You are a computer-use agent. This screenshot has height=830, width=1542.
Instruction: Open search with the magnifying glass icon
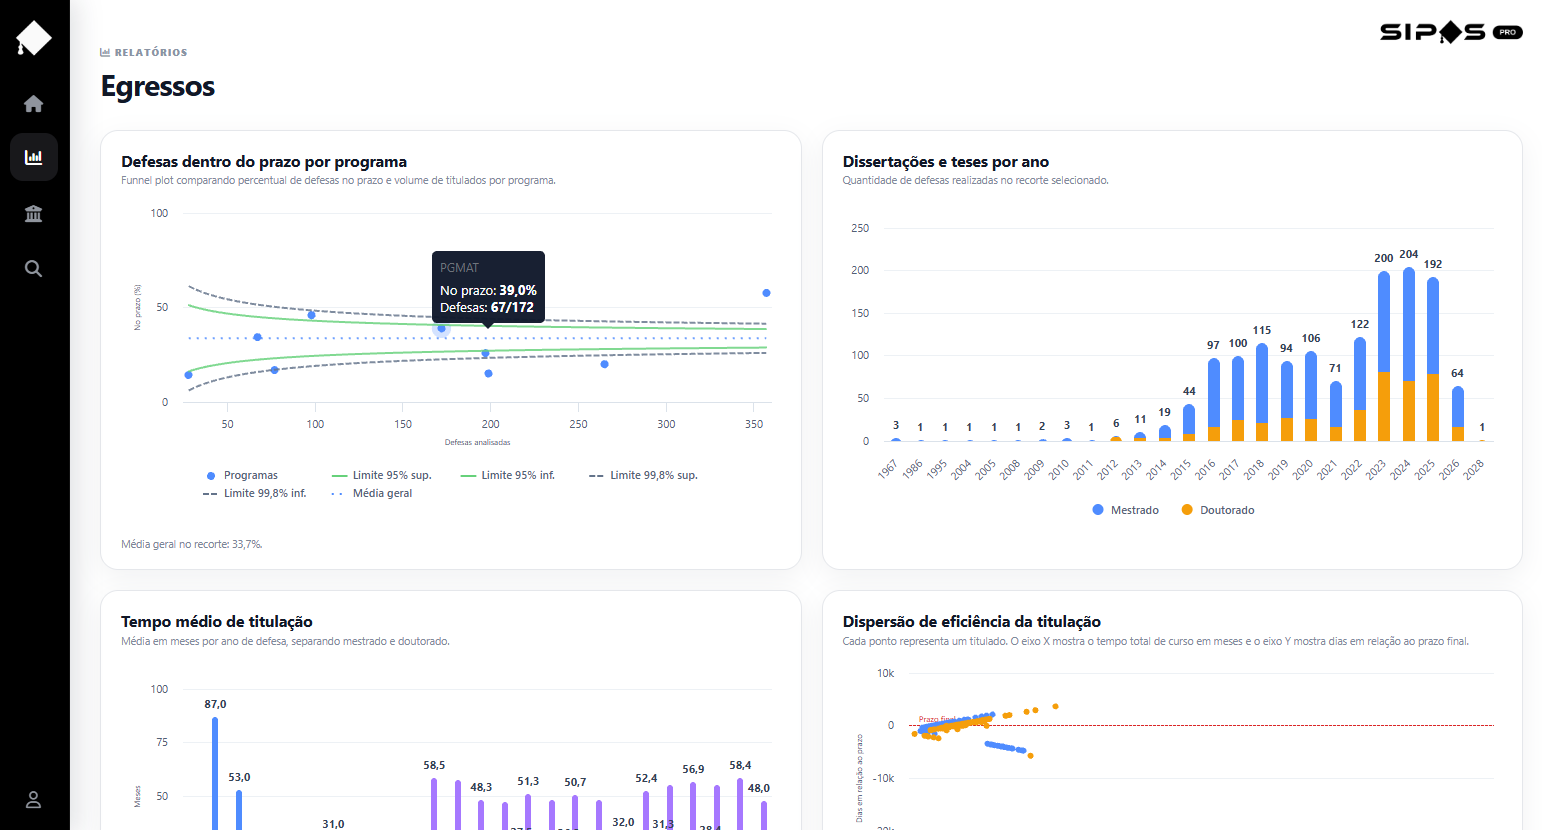coord(34,268)
